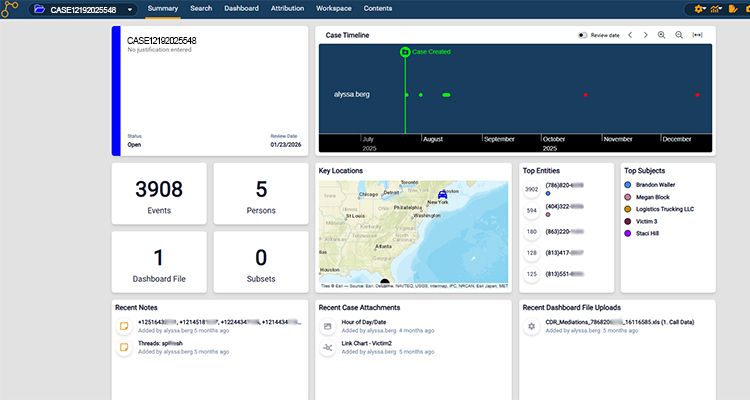Go to previous timeline period arrow
750x400 pixels.
click(630, 35)
